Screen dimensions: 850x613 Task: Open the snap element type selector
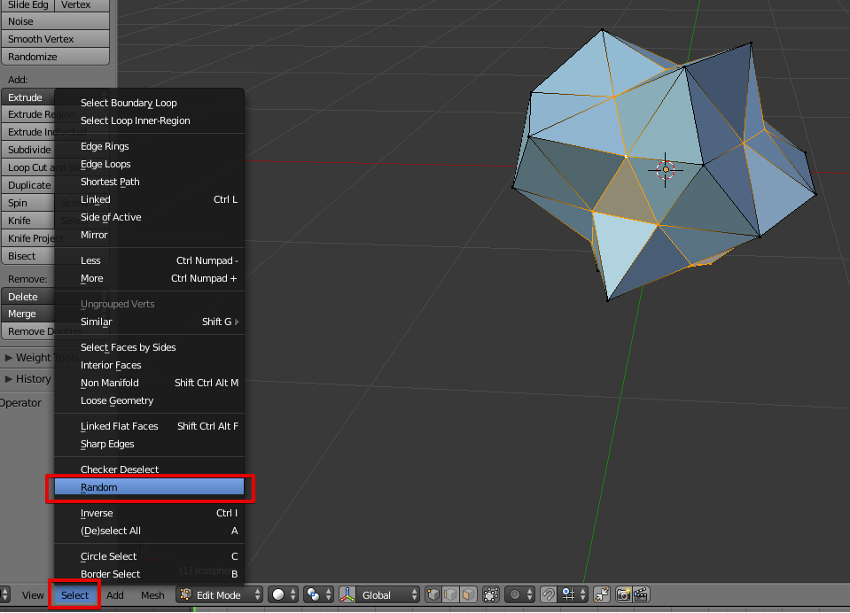573,595
